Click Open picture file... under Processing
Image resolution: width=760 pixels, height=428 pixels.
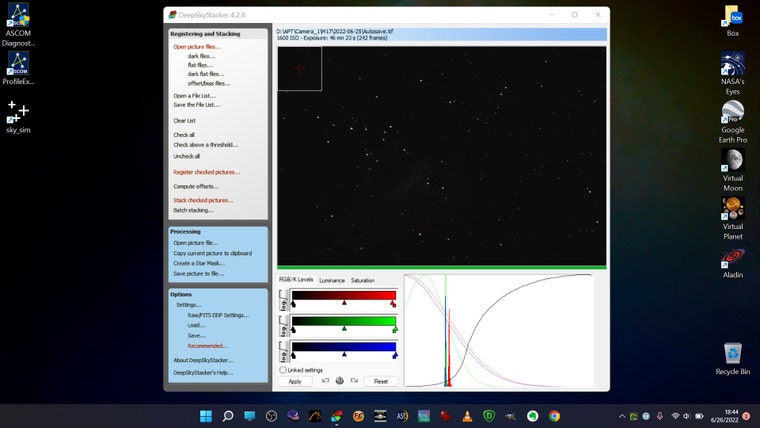196,243
